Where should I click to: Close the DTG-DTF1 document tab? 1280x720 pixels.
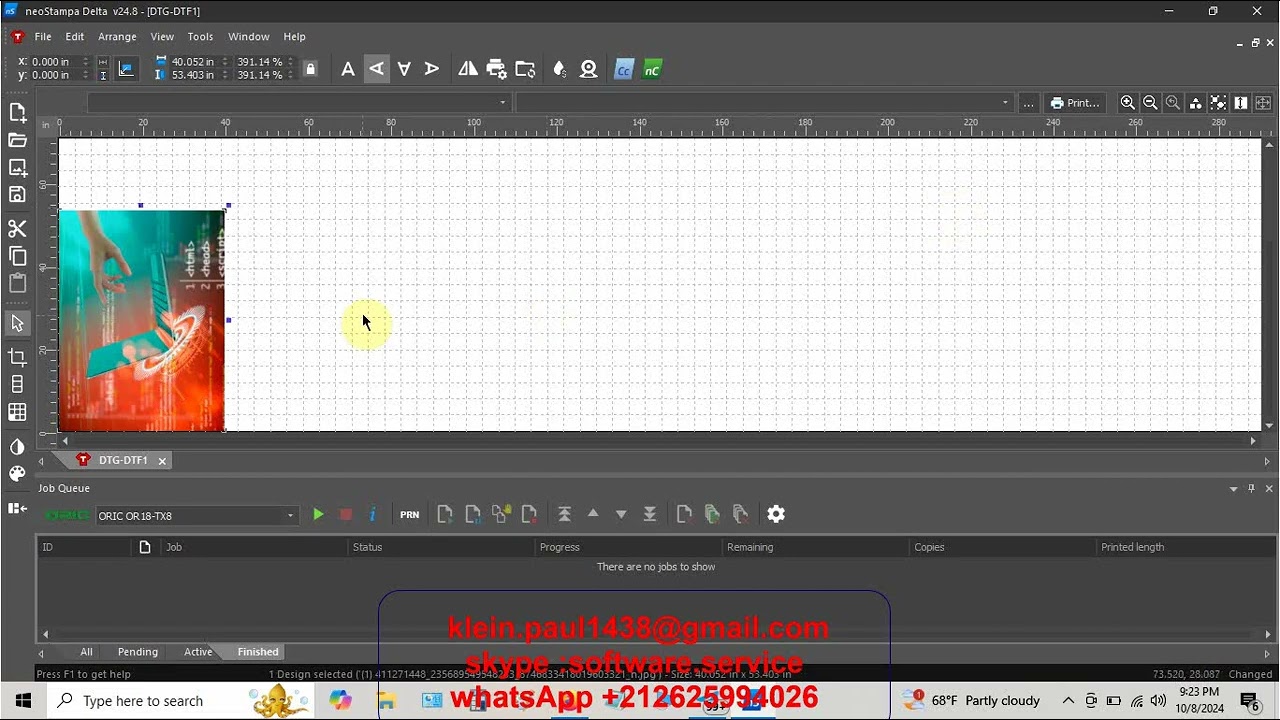click(162, 461)
